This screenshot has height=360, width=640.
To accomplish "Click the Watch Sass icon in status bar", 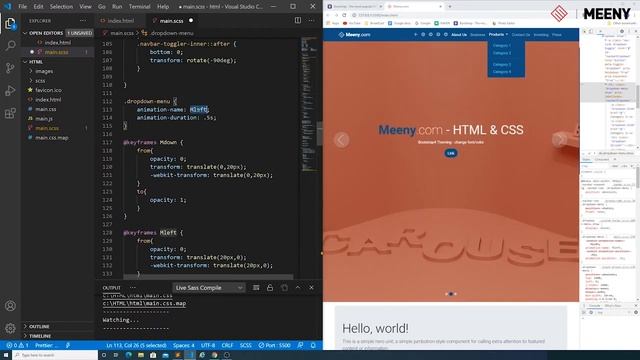I will (x=68, y=345).
